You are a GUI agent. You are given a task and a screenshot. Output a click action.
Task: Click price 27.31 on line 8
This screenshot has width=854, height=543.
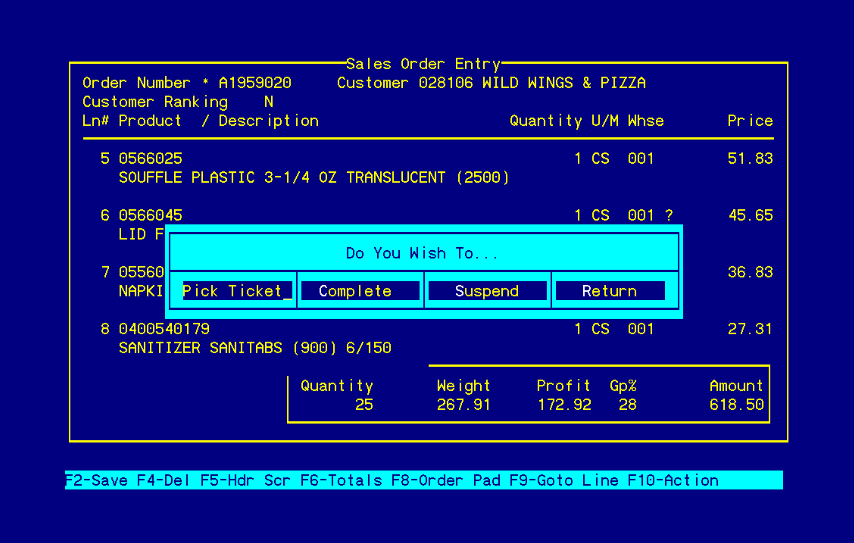coord(750,329)
